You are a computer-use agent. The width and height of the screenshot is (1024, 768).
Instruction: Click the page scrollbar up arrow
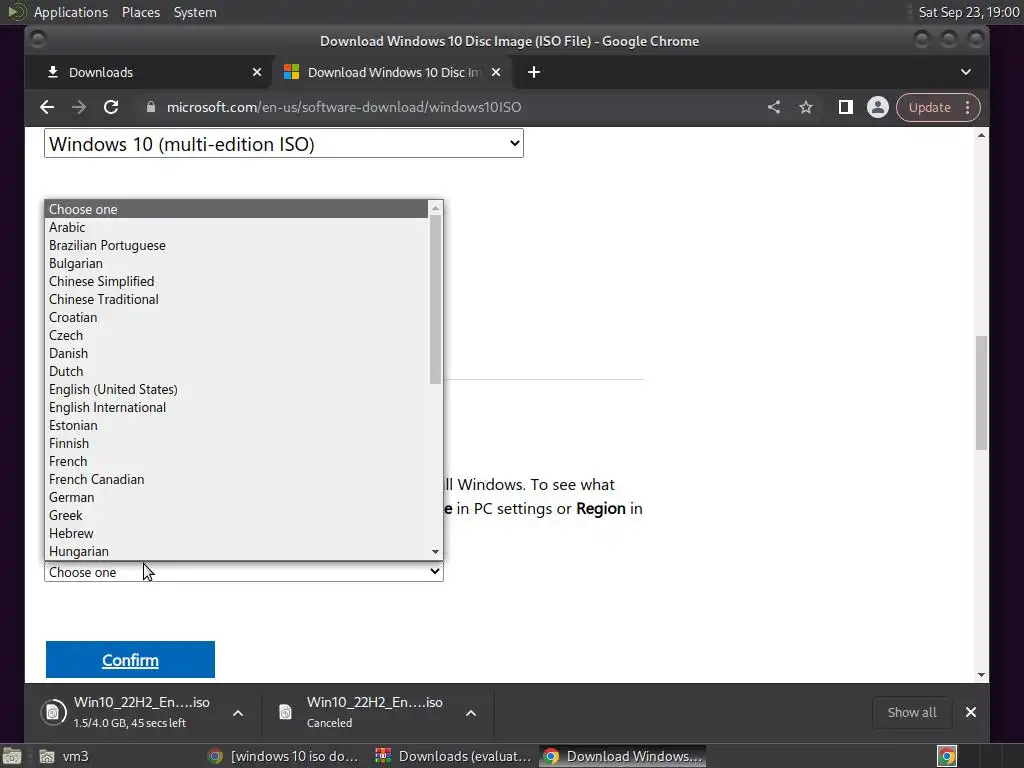(981, 136)
